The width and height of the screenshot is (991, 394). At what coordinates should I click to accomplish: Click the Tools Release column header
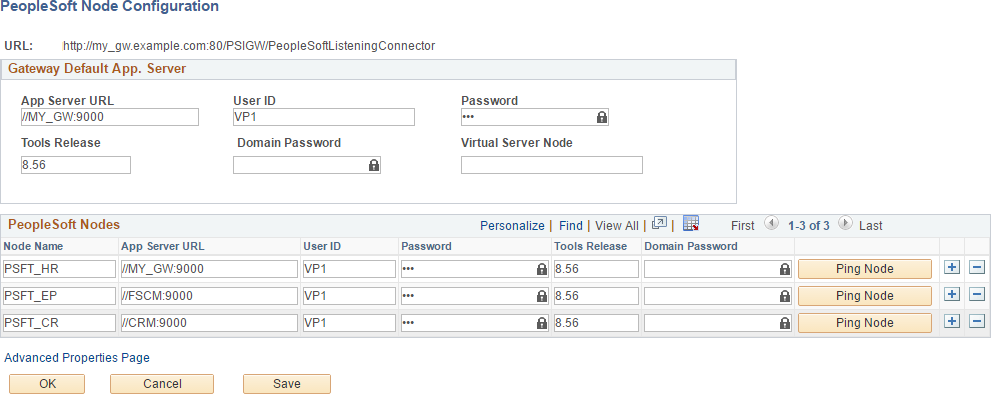[591, 246]
